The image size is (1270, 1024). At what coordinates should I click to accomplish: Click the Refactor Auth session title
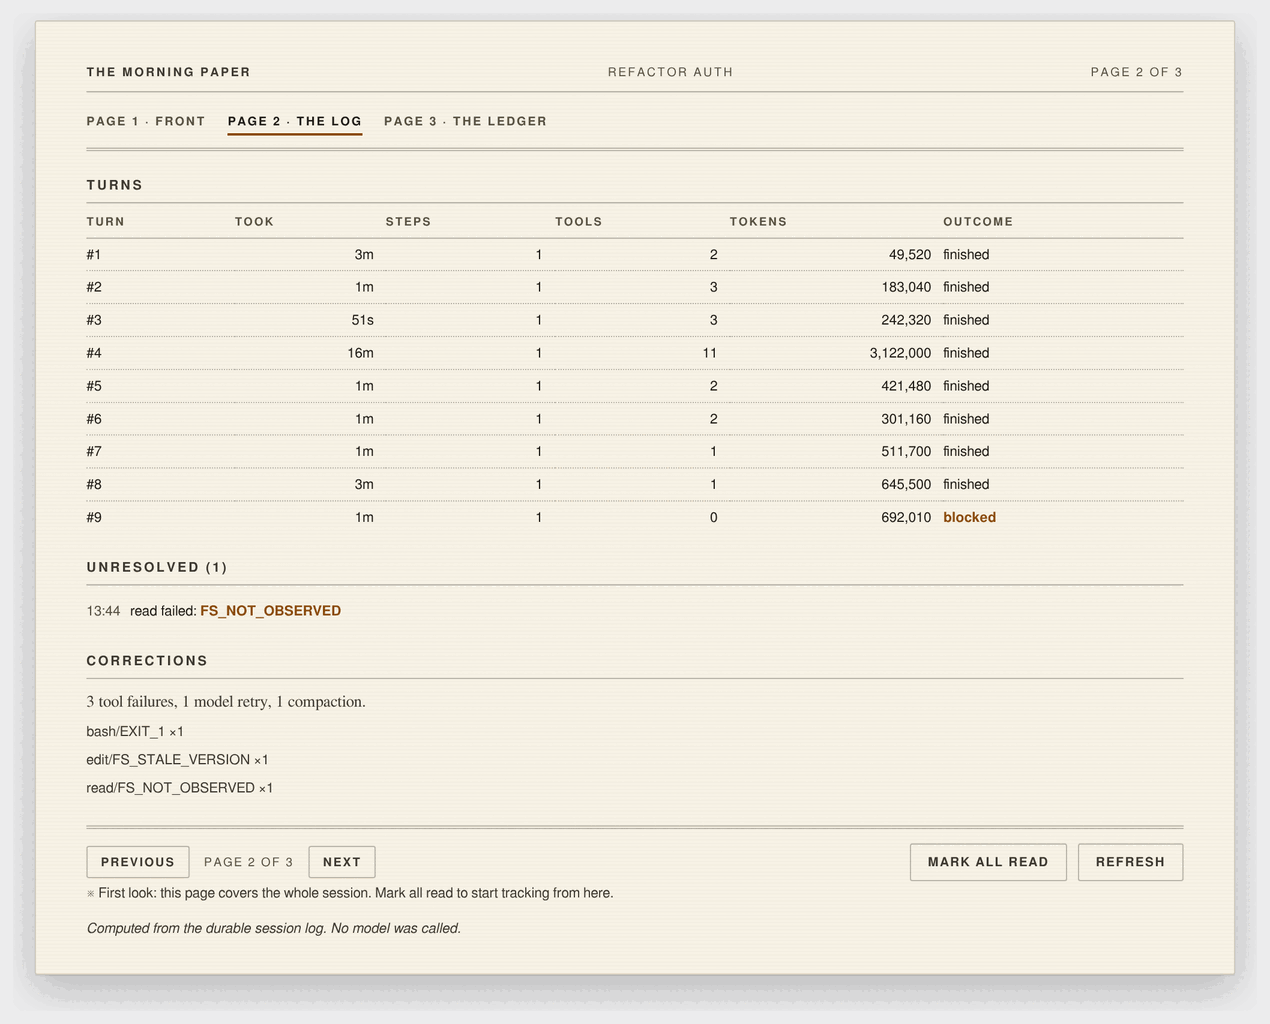tap(670, 72)
